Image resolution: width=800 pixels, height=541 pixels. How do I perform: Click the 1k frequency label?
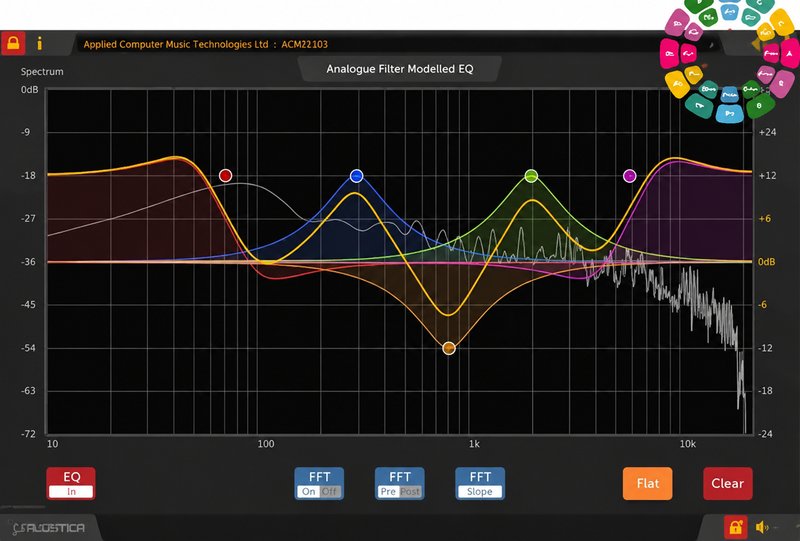(474, 444)
